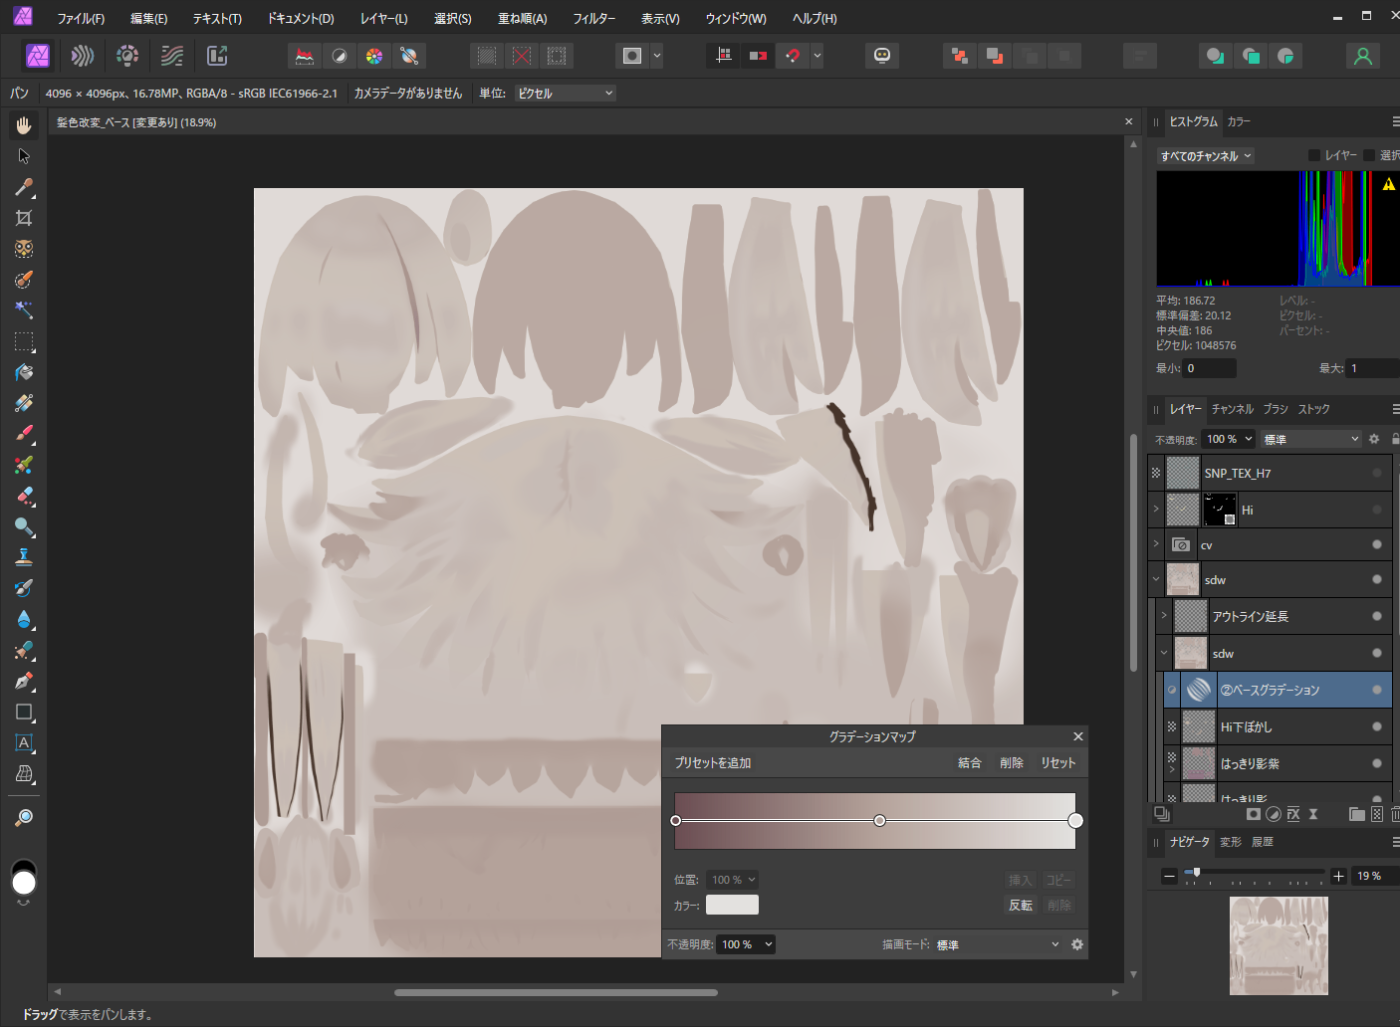Switch to the 履歴 tab
This screenshot has height=1027, width=1400.
(x=1262, y=842)
